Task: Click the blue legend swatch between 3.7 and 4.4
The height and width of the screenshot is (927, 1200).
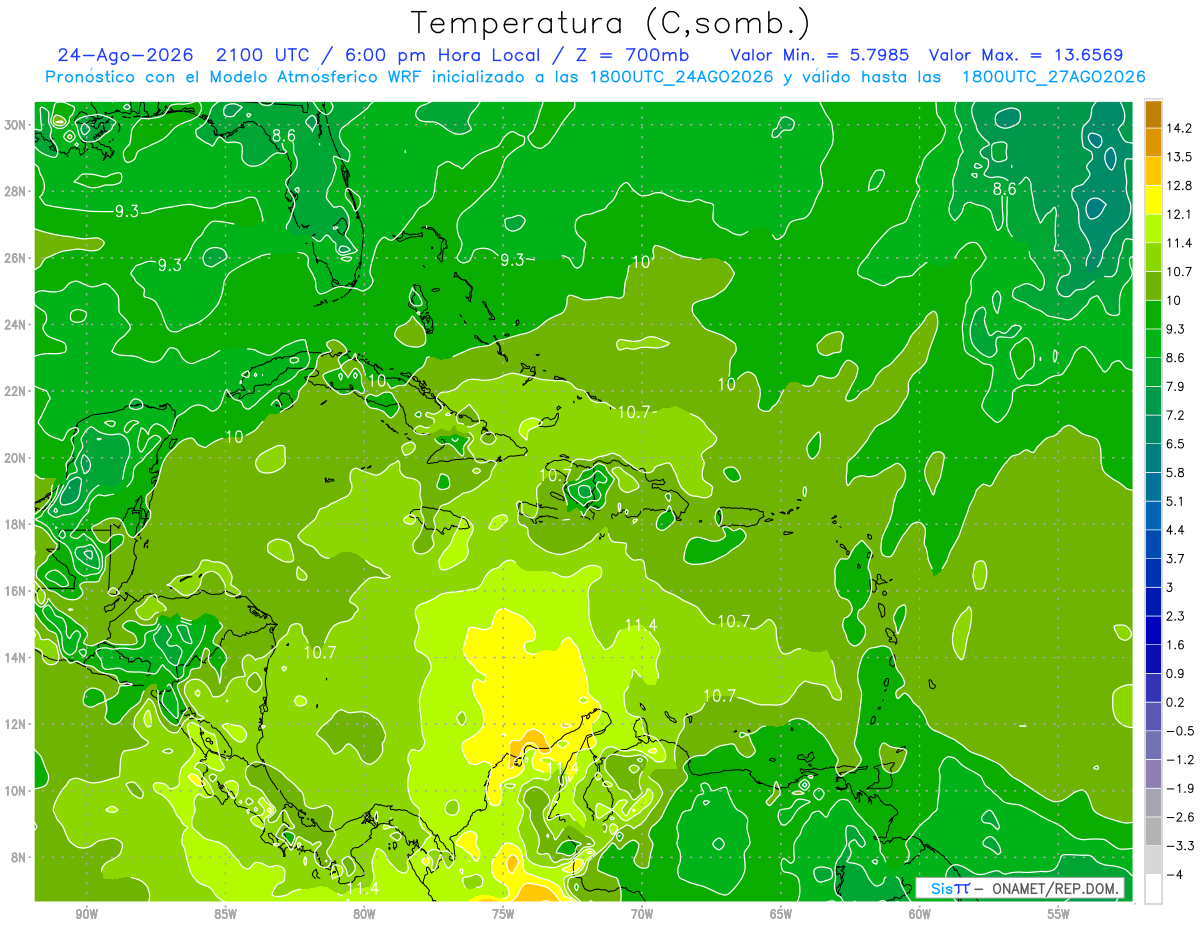Action: coord(1153,544)
